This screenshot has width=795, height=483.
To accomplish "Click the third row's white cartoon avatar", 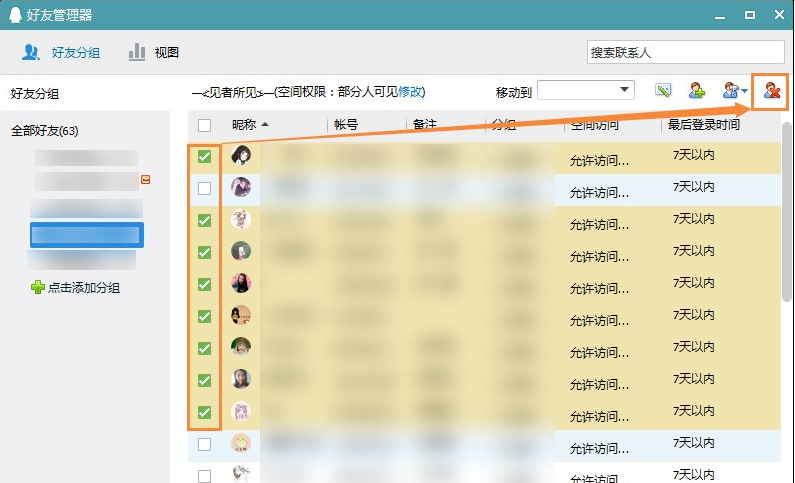I will 241,219.
